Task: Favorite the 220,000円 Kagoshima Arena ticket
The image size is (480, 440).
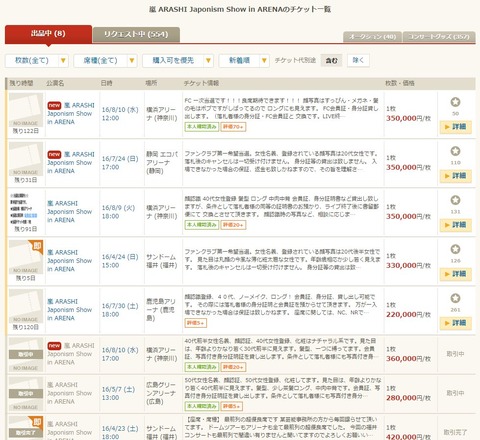Action: pyautogui.click(x=455, y=298)
